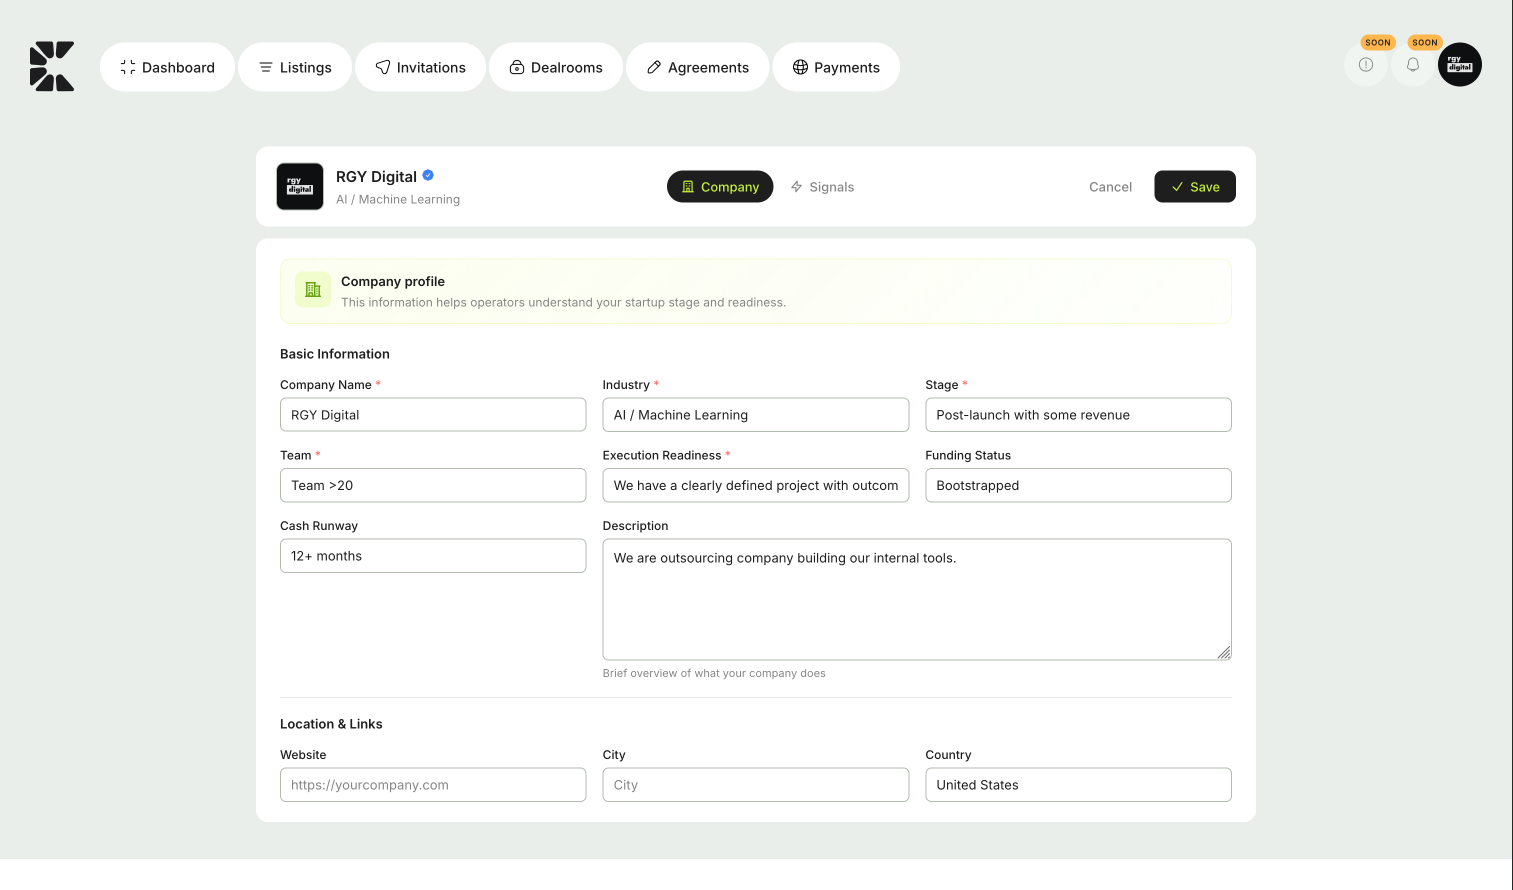Click the SOON badge above the bell icon
1513x890 pixels.
click(1424, 42)
